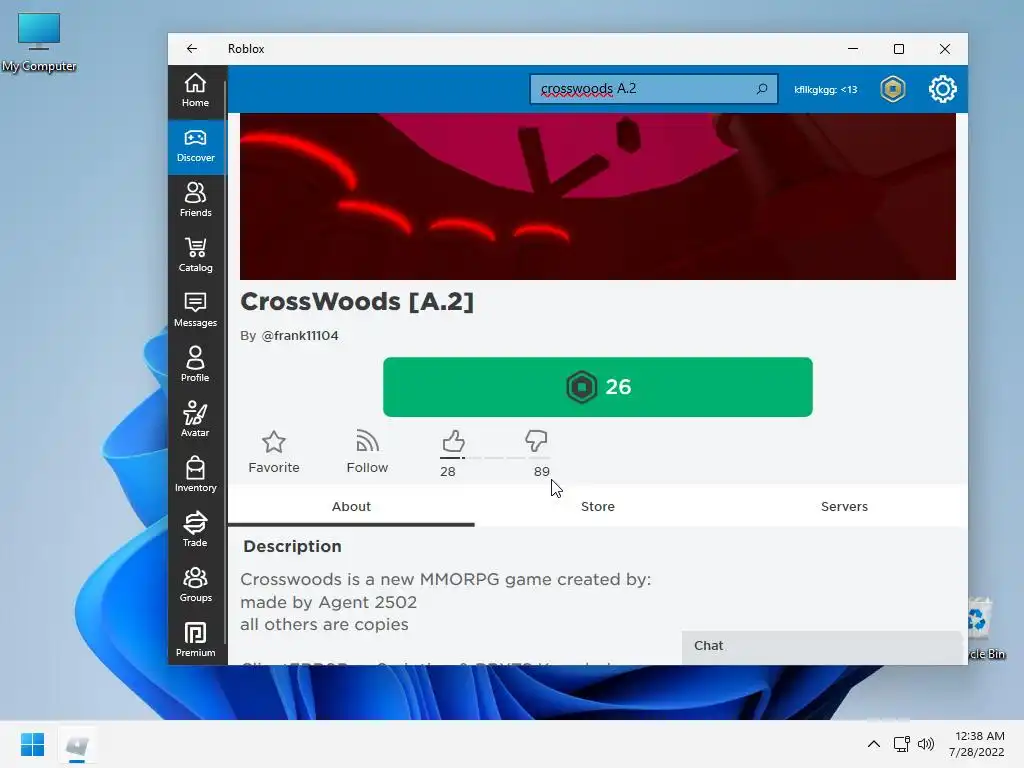Open the Avatar editor
The image size is (1024, 768).
coord(195,420)
